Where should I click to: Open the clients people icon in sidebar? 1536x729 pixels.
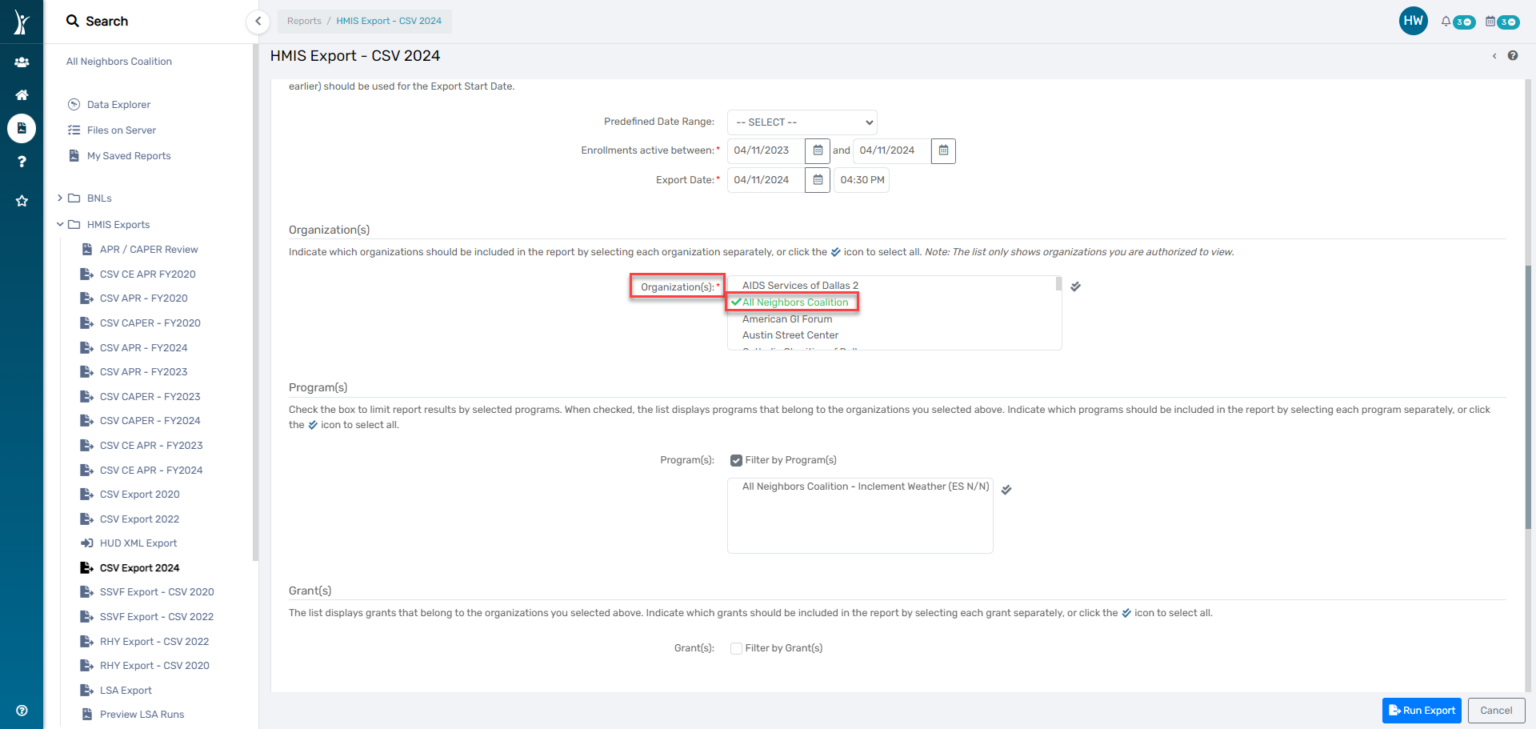[x=21, y=62]
